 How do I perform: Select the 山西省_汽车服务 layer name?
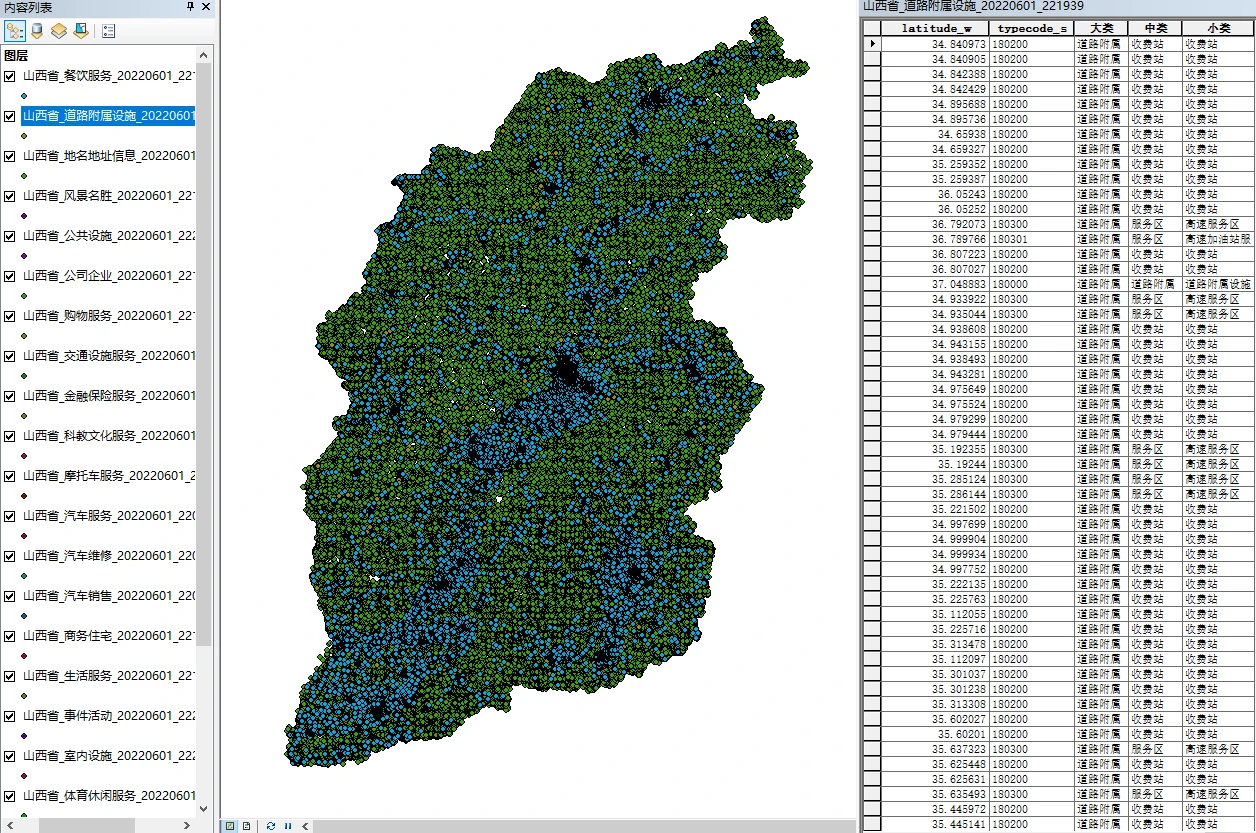(109, 516)
